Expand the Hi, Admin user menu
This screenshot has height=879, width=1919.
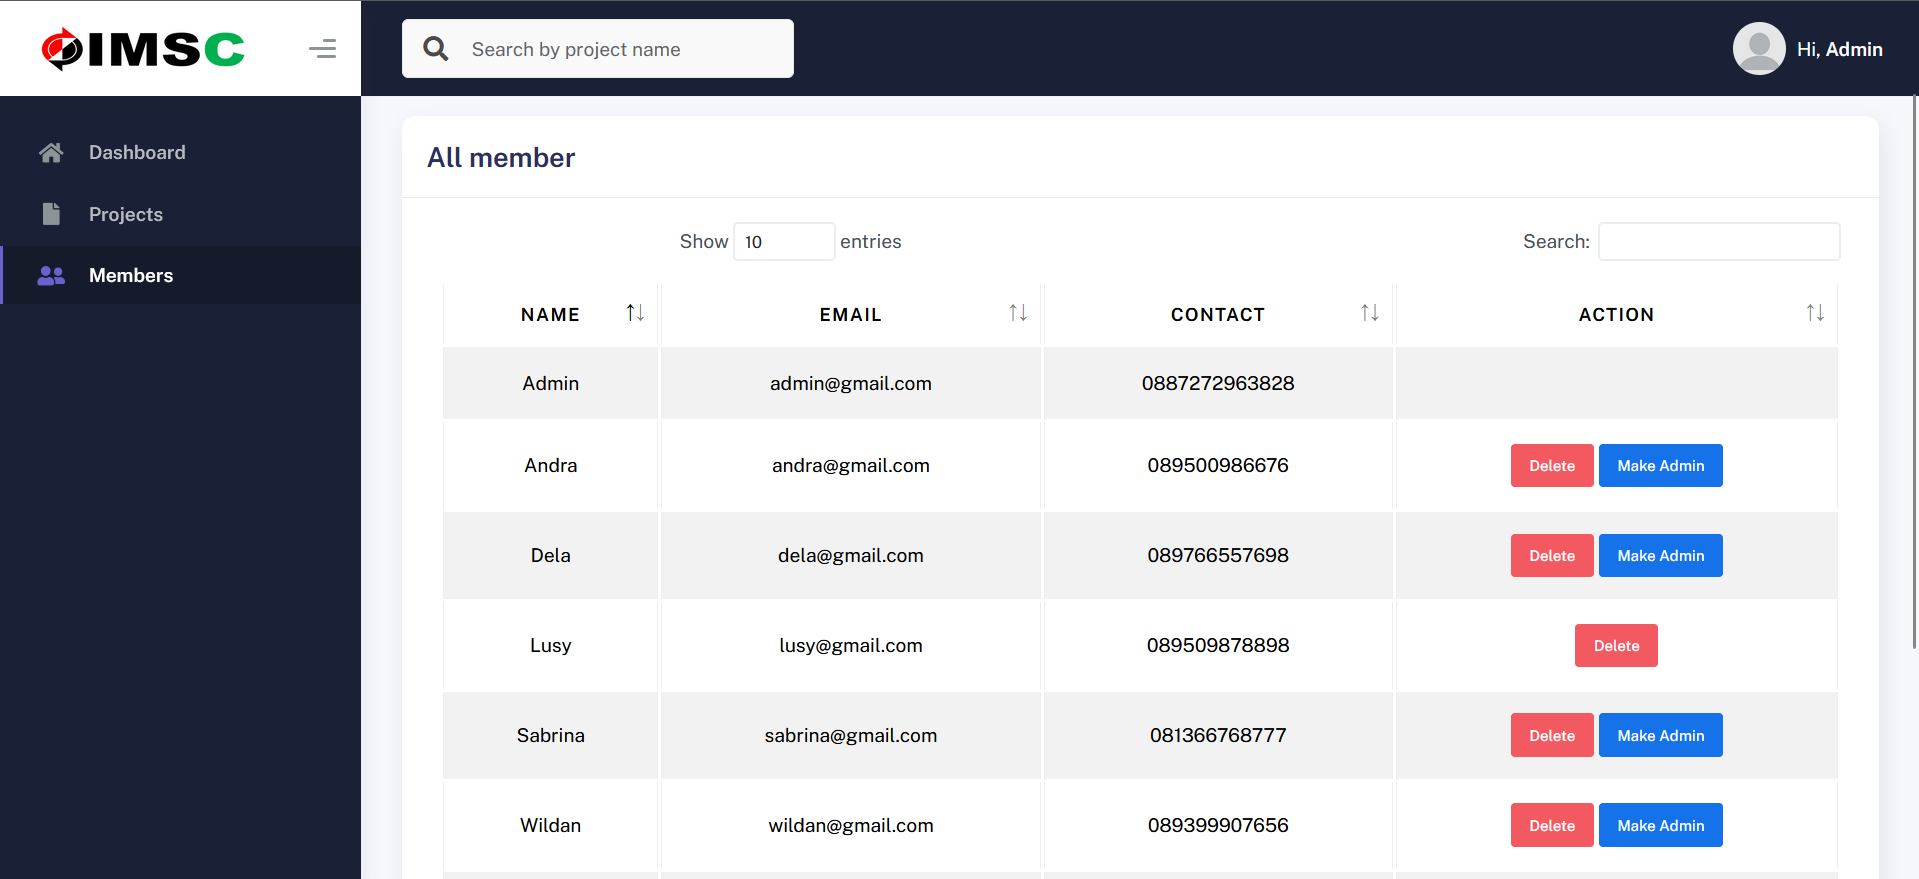click(x=1839, y=49)
